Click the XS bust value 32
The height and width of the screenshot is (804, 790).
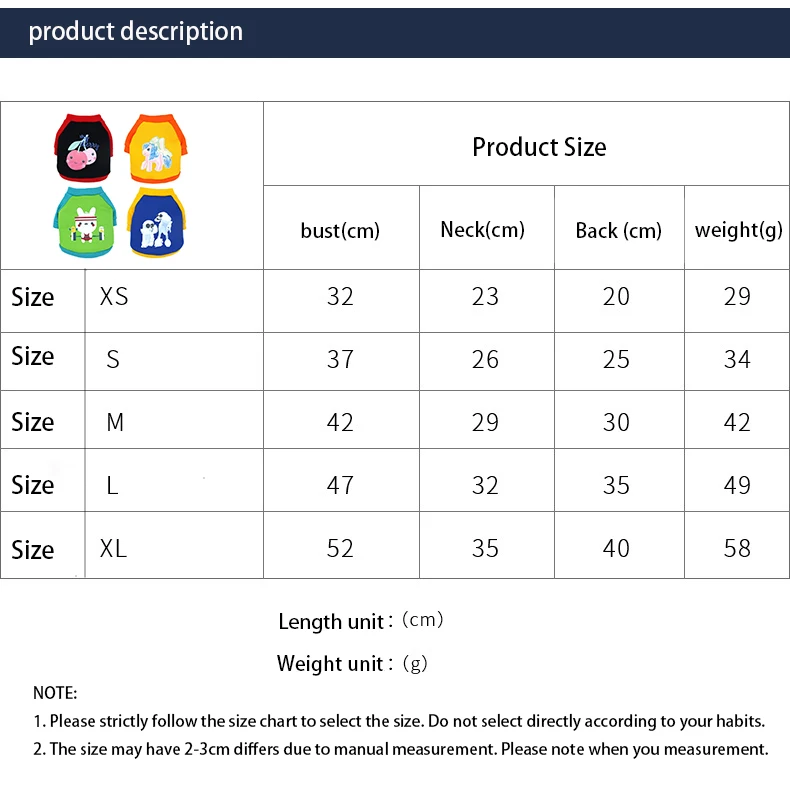point(340,297)
